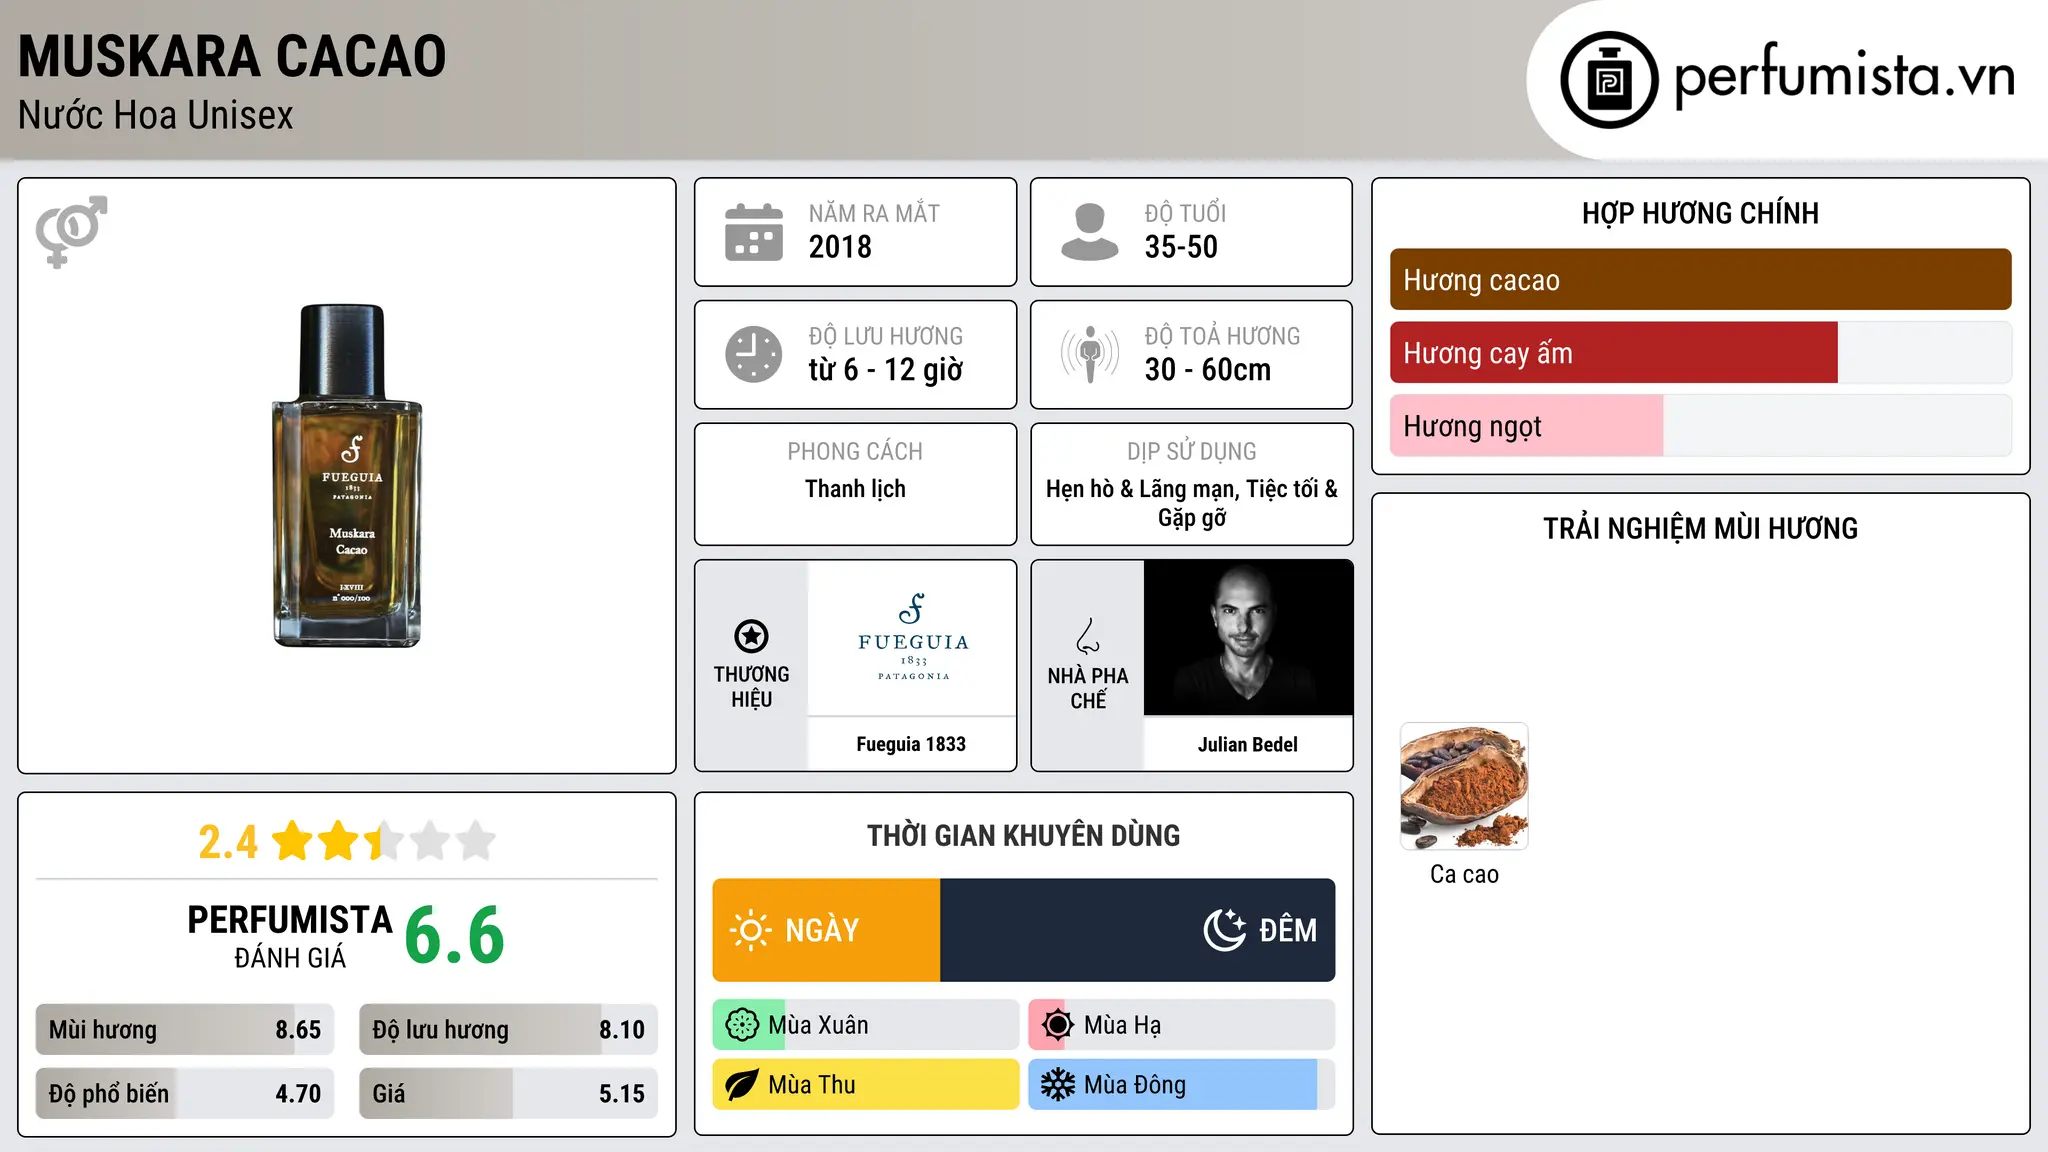Click the sillage value 30 - 60cm
2048x1152 pixels.
1207,370
